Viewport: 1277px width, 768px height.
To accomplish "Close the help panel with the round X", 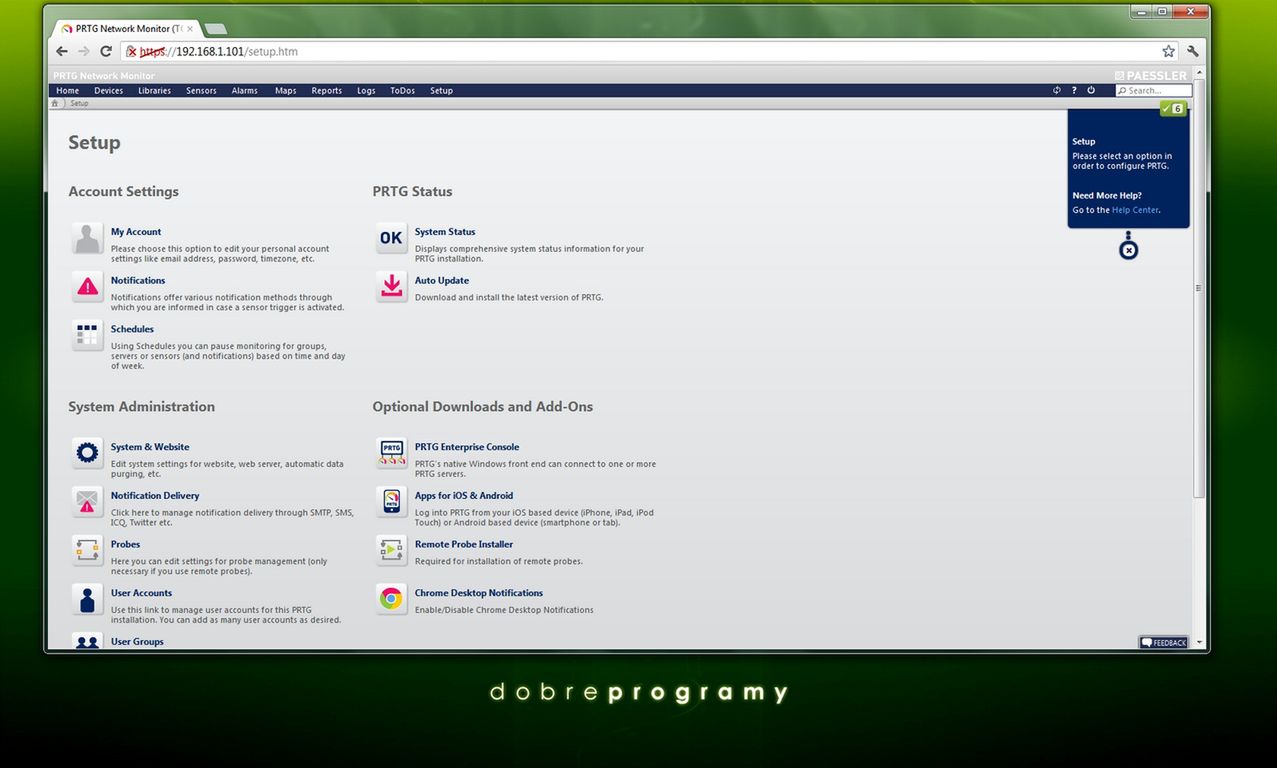I will pyautogui.click(x=1128, y=250).
